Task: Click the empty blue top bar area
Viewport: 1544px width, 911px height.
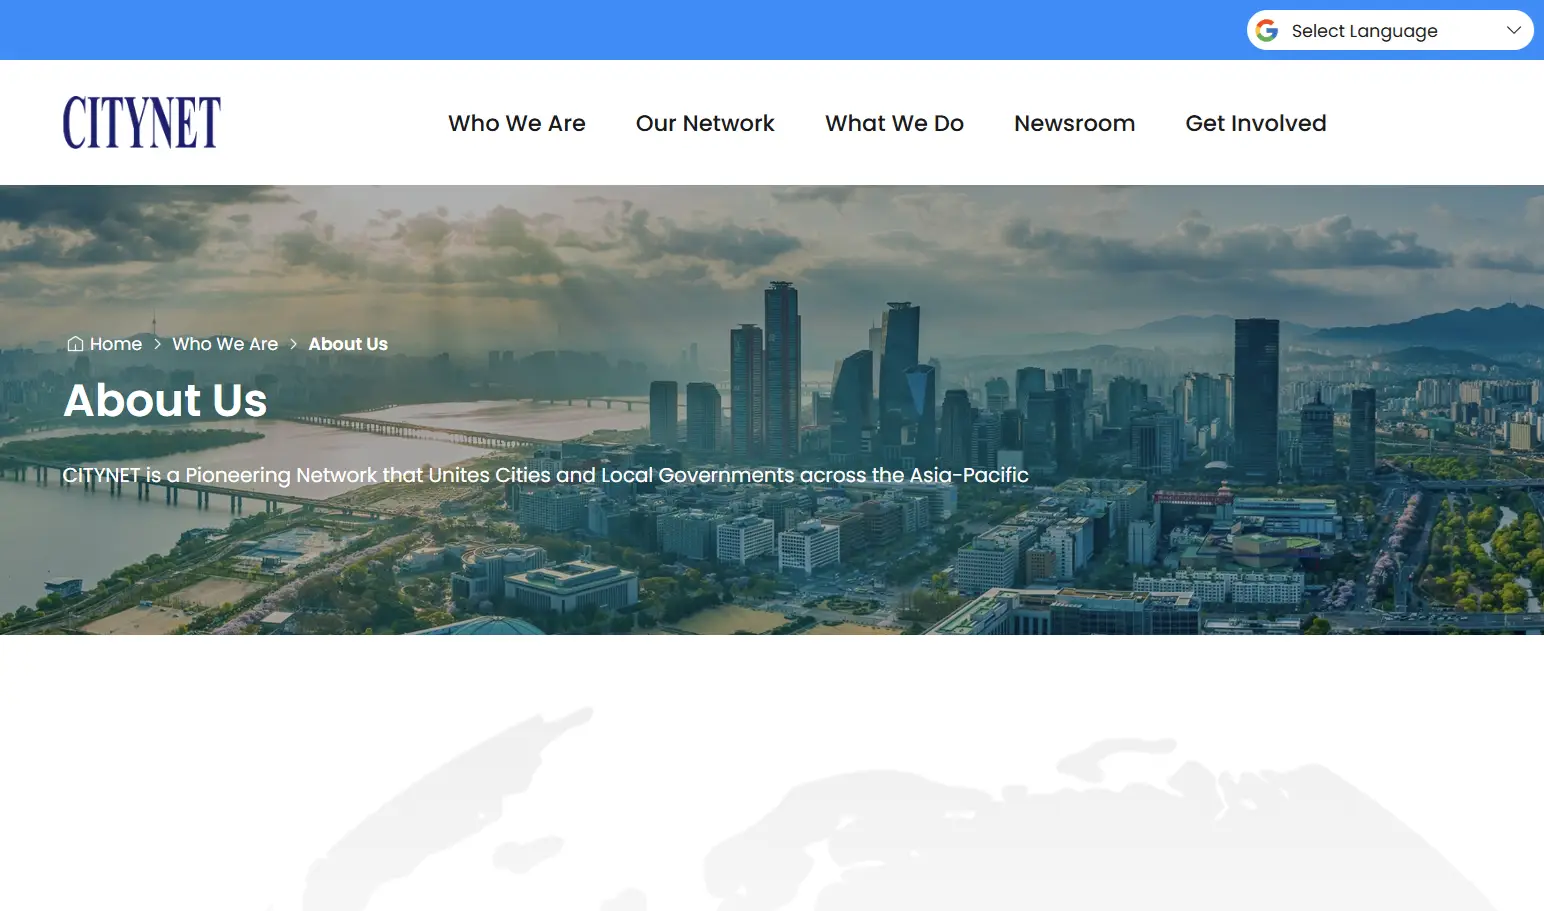Action: point(600,30)
